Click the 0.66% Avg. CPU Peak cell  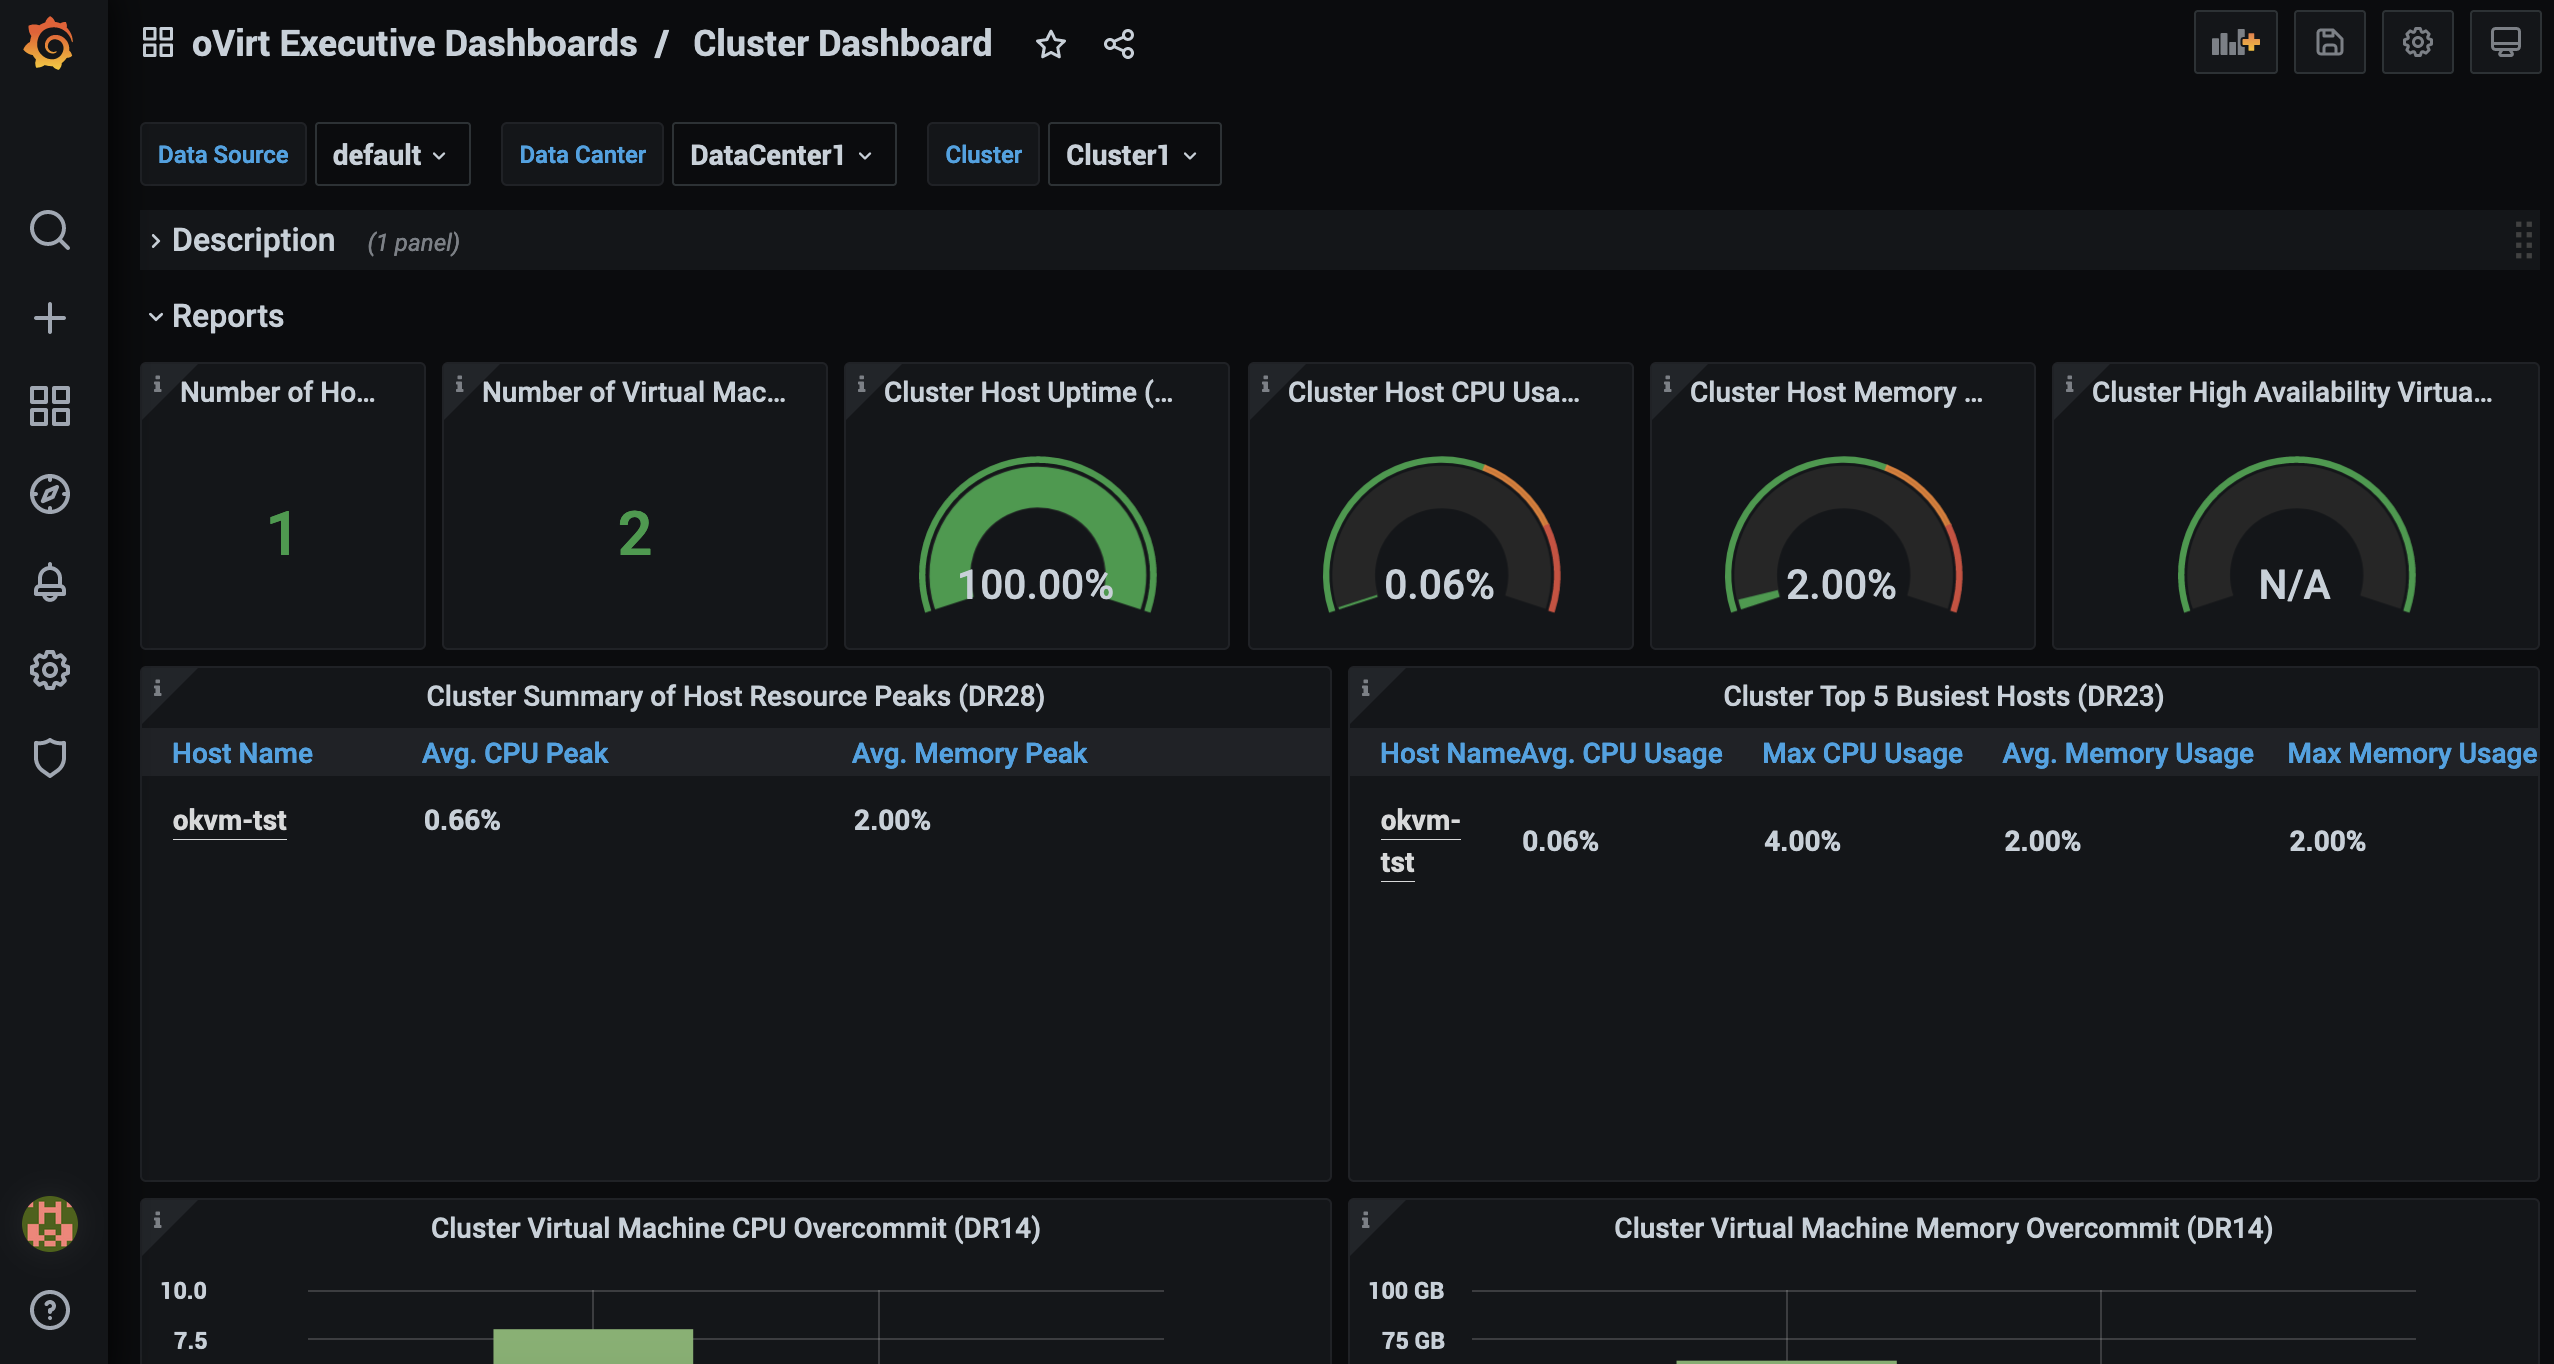[461, 820]
